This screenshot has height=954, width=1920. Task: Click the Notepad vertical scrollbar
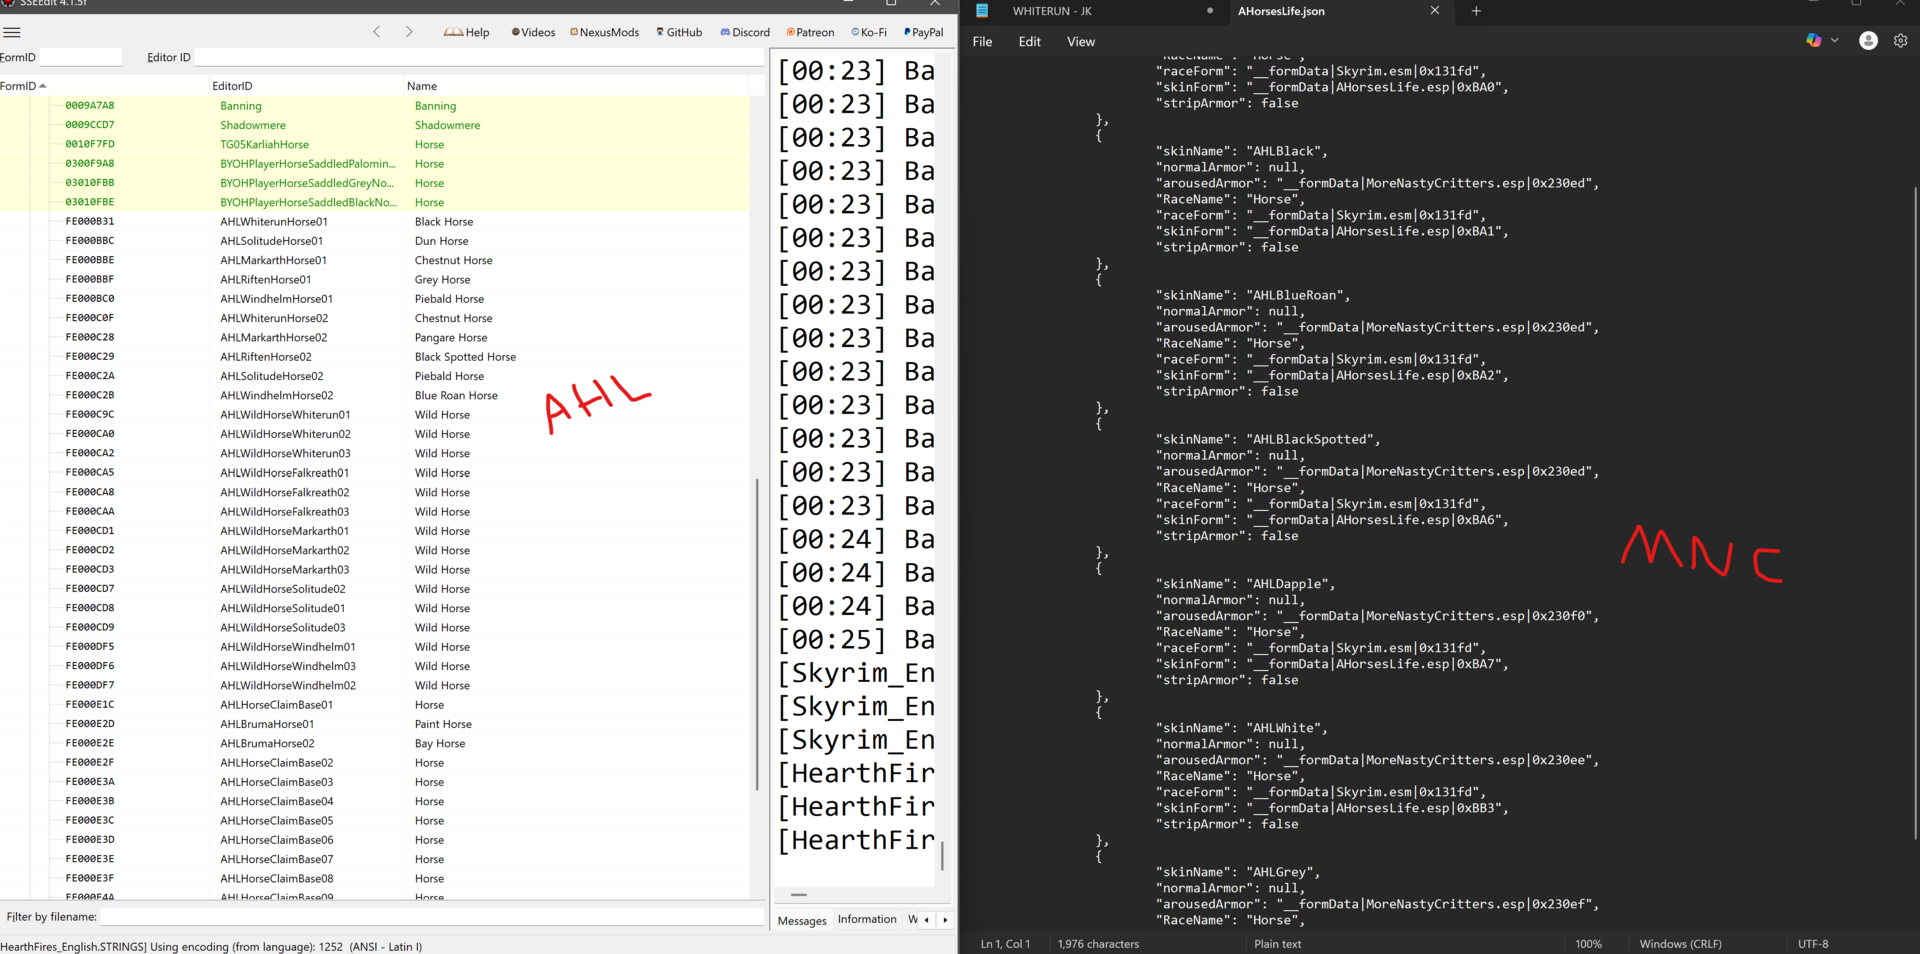click(1915, 512)
